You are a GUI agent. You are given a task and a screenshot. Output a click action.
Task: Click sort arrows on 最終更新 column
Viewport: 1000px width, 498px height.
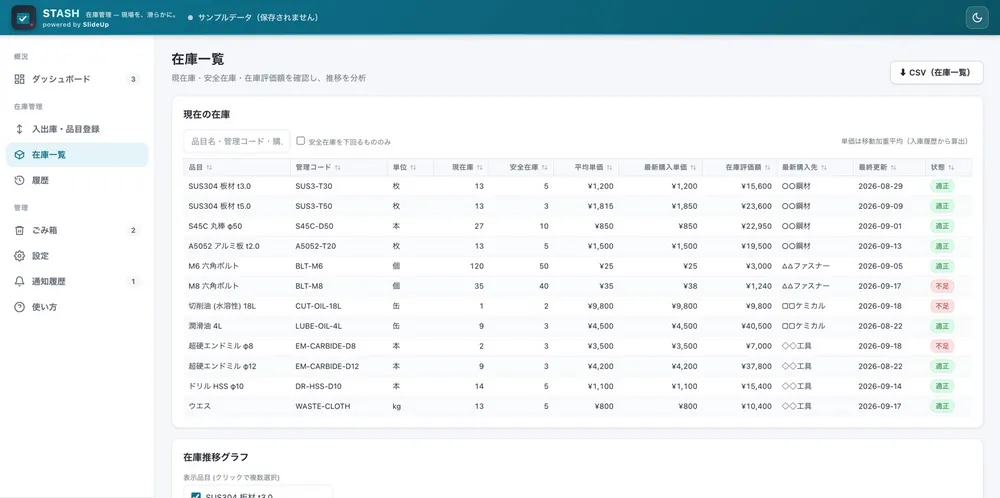pos(893,167)
